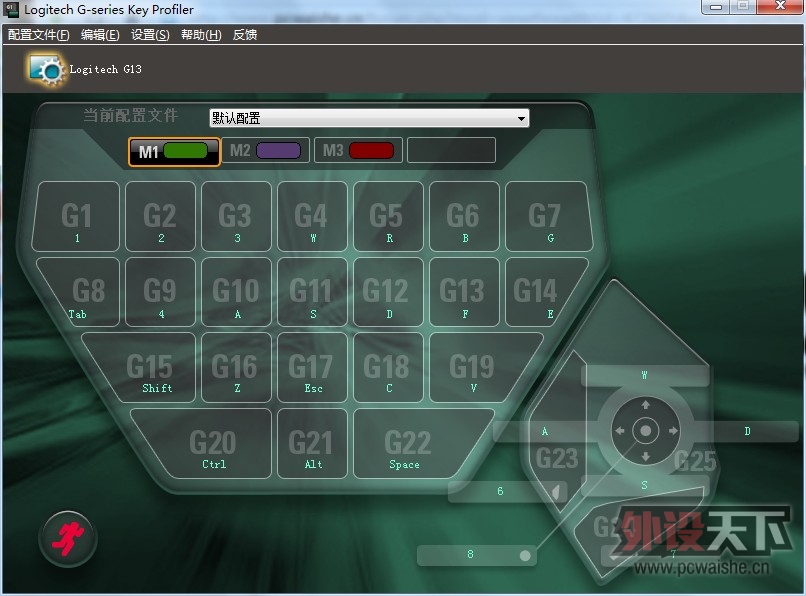Viewport: 806px width, 596px height.
Task: Select the G4 key assigned to W
Action: tap(313, 216)
